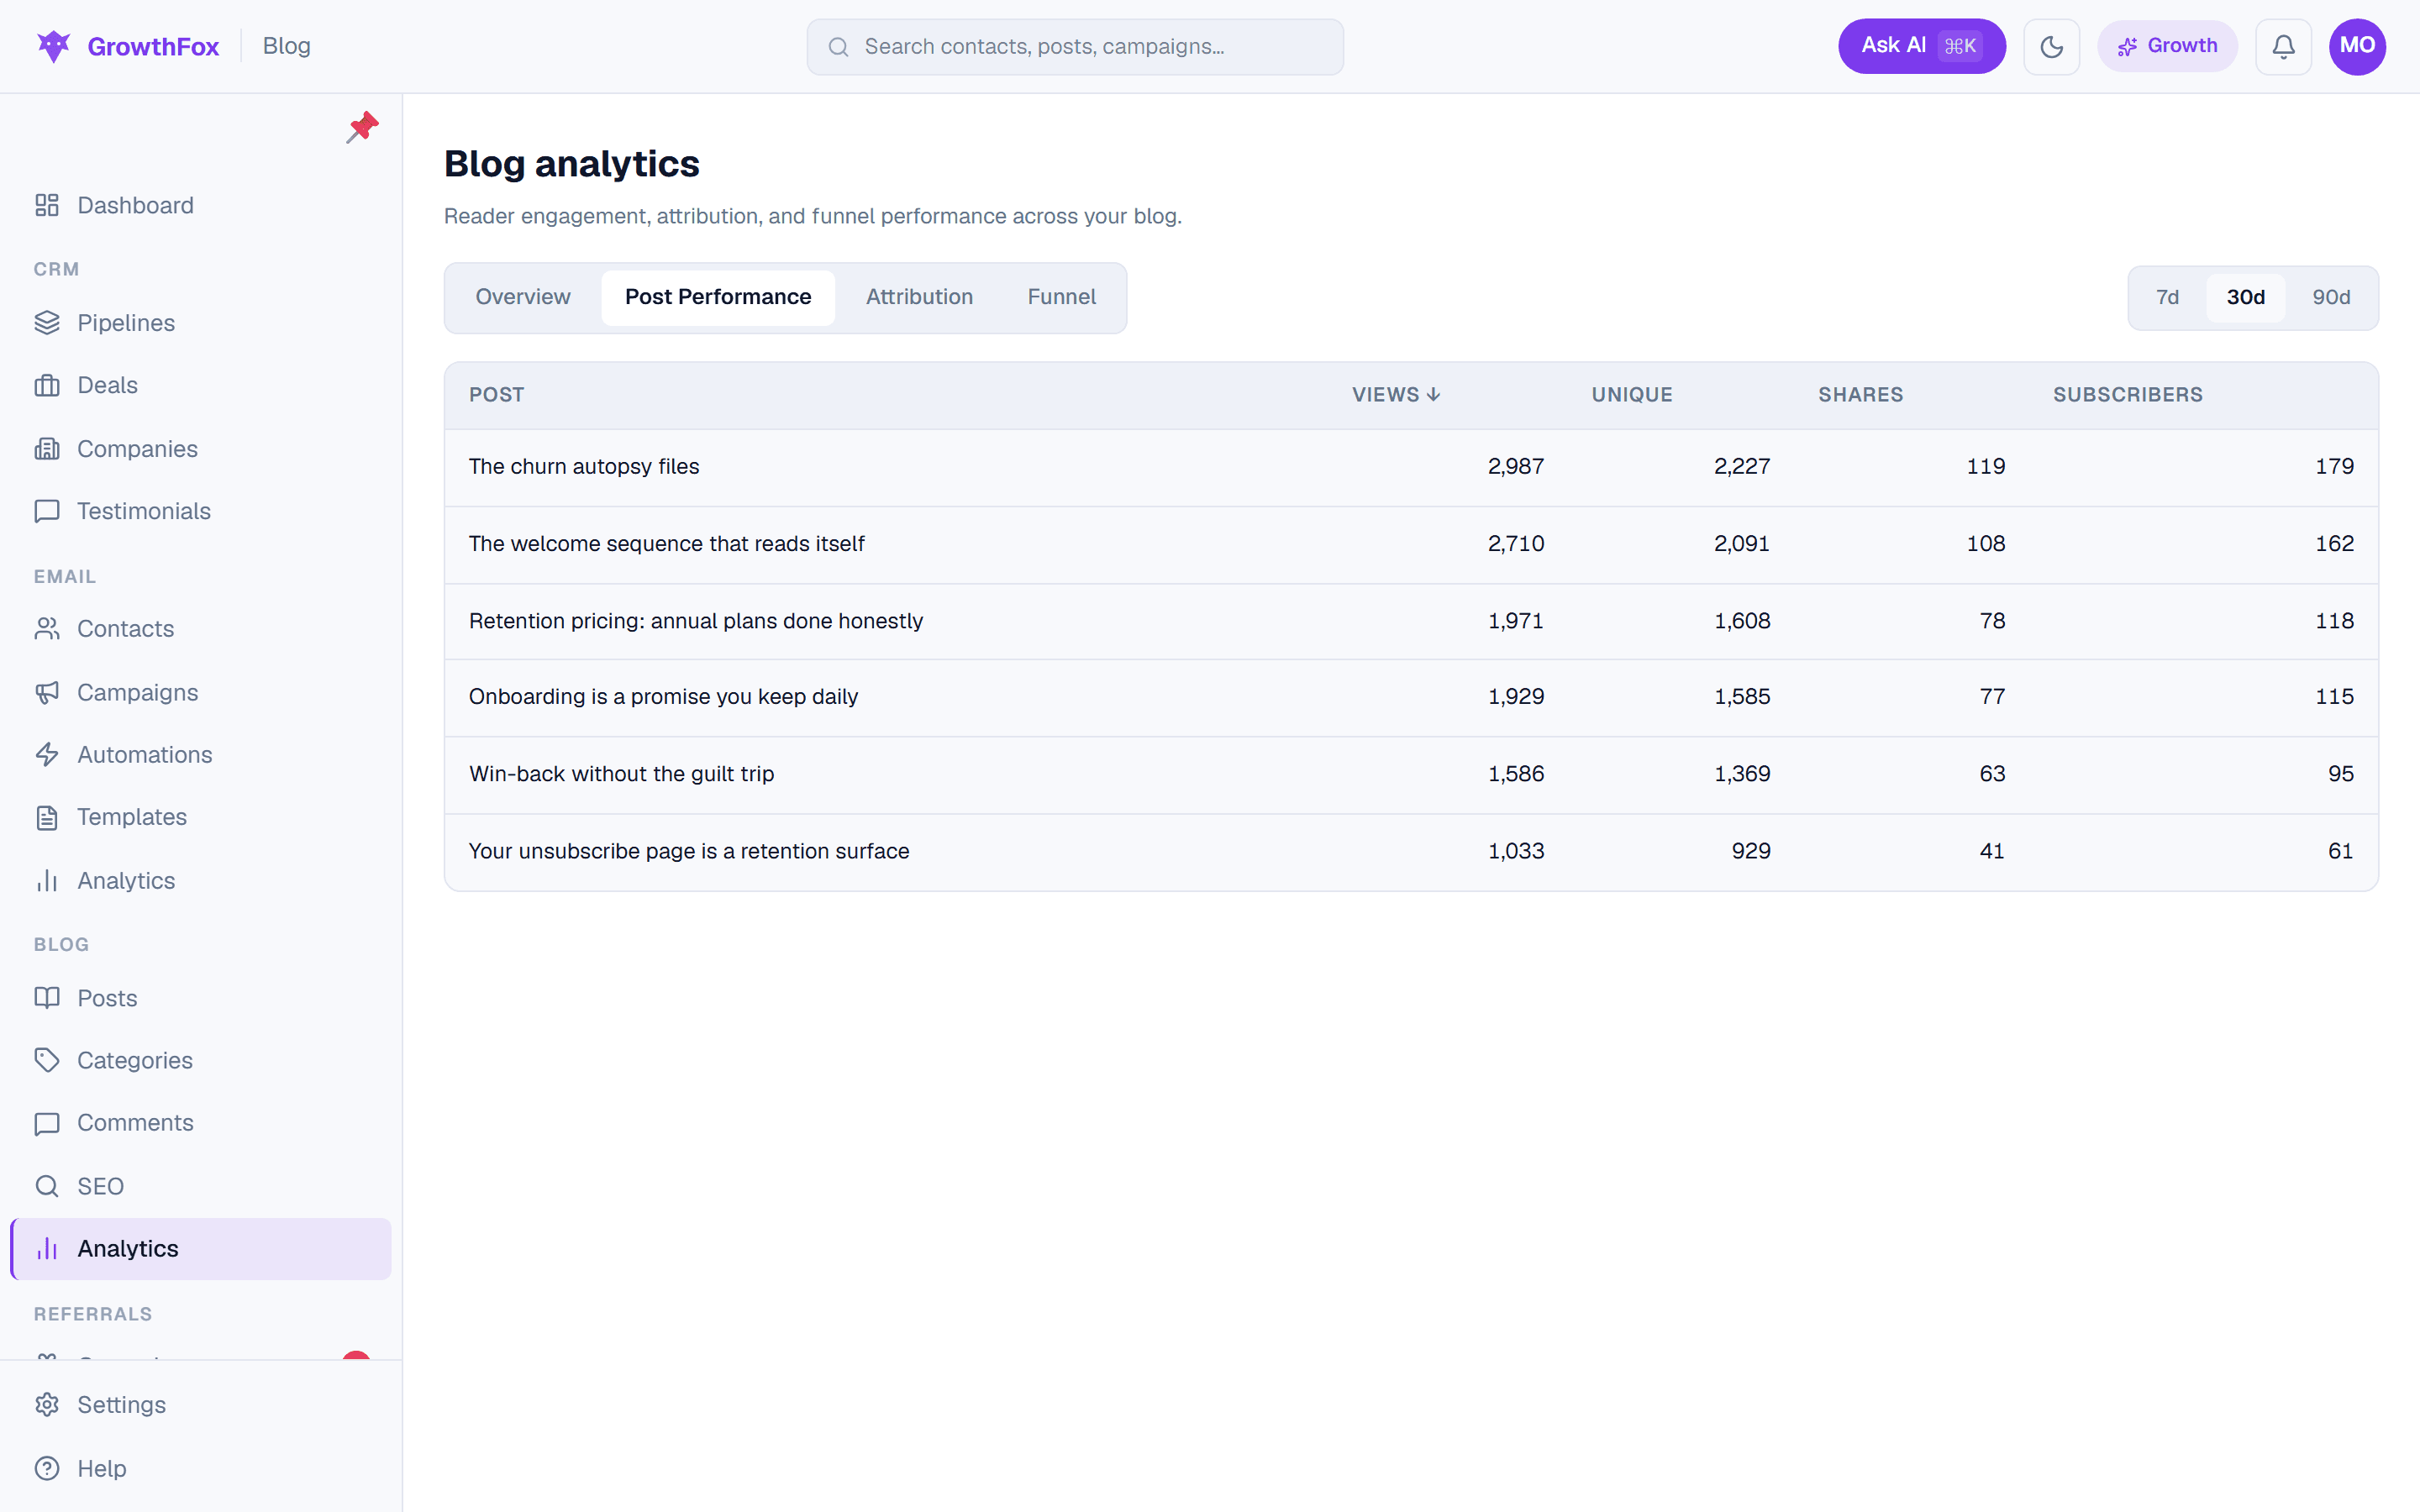Click the search magnifier icon in the search bar
This screenshot has height=1512, width=2420.
click(x=839, y=47)
